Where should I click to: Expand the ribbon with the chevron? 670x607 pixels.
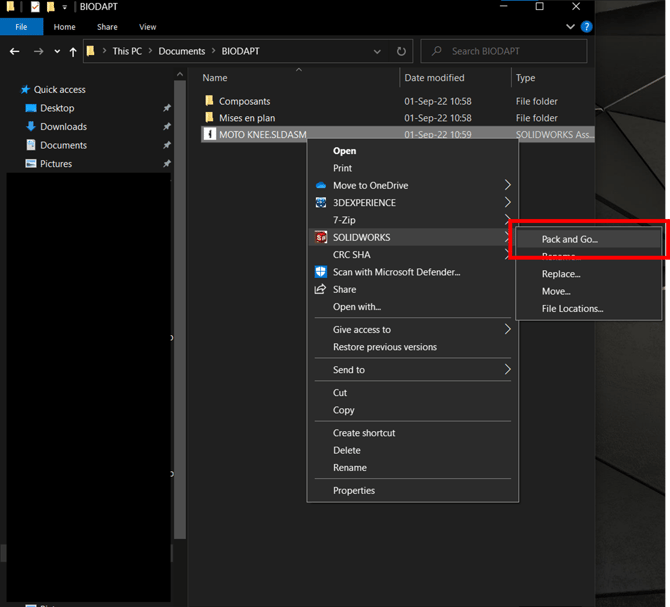point(570,26)
